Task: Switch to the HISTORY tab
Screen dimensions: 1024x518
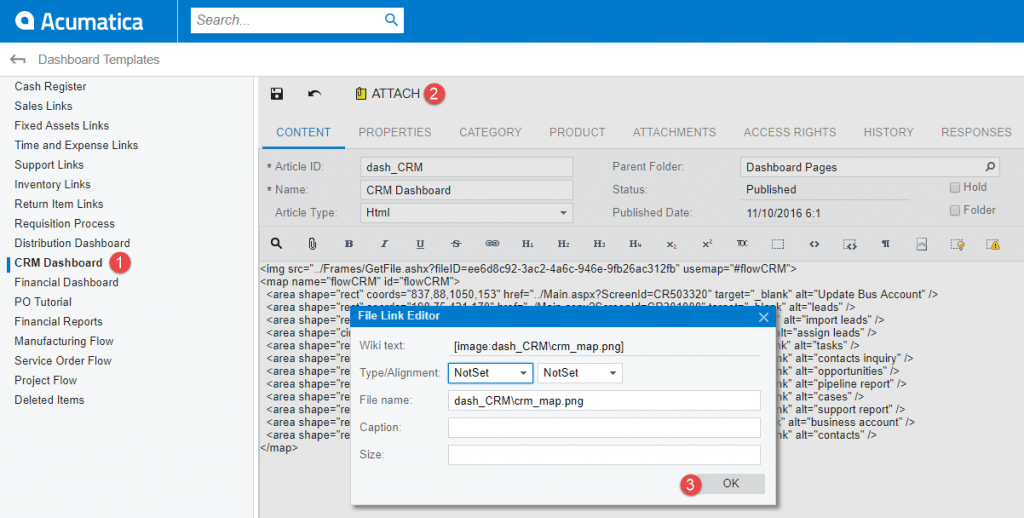Action: (x=888, y=133)
